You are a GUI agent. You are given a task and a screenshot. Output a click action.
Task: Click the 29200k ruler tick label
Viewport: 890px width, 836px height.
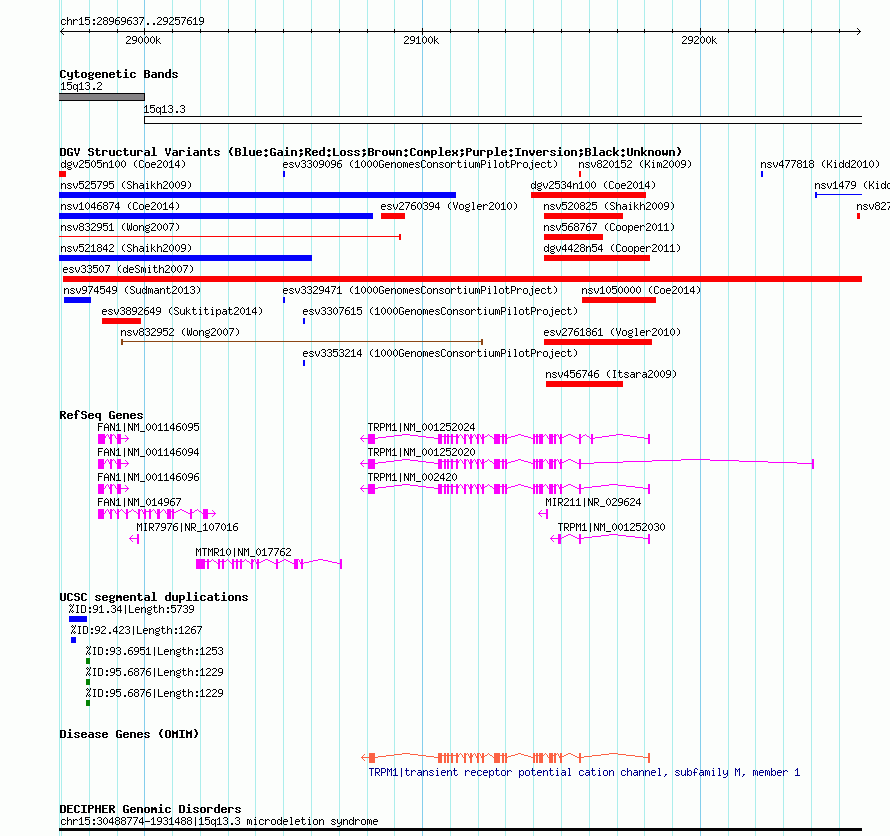point(699,40)
